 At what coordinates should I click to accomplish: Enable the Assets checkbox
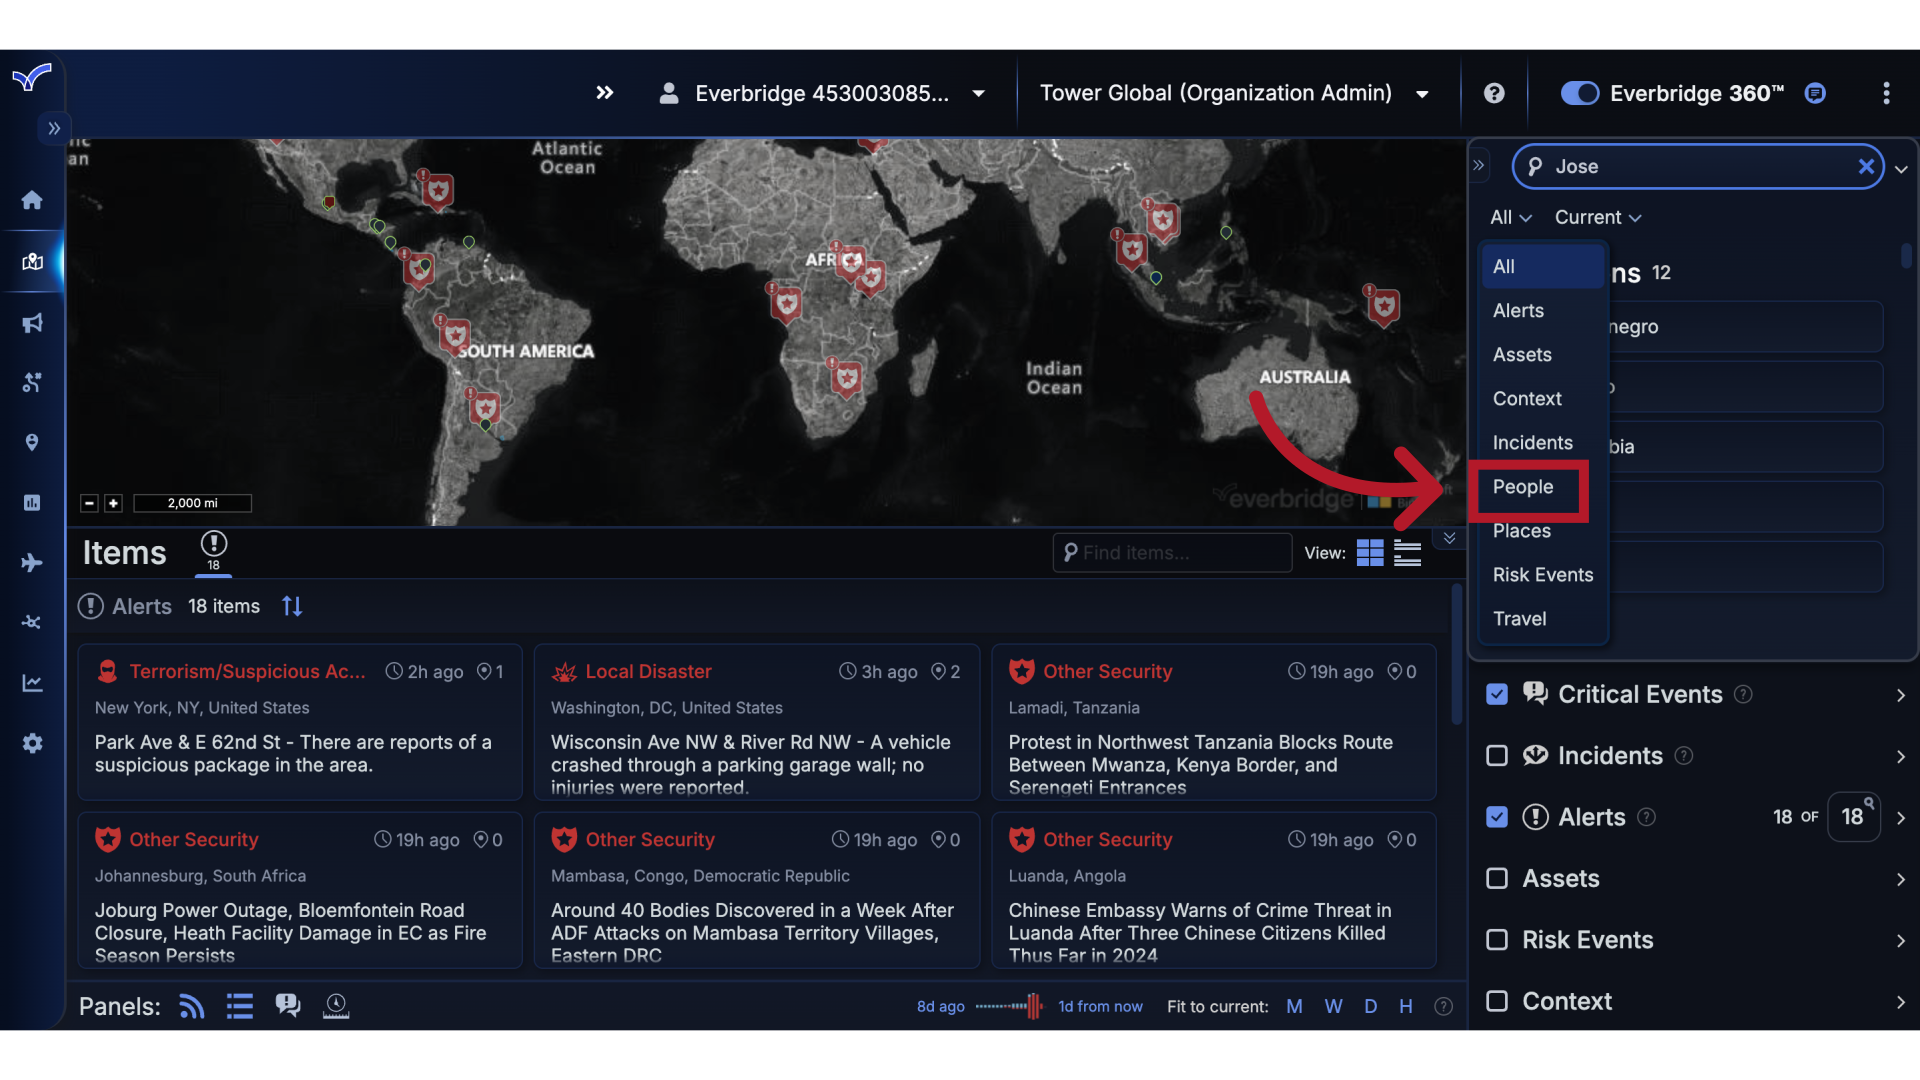point(1496,879)
